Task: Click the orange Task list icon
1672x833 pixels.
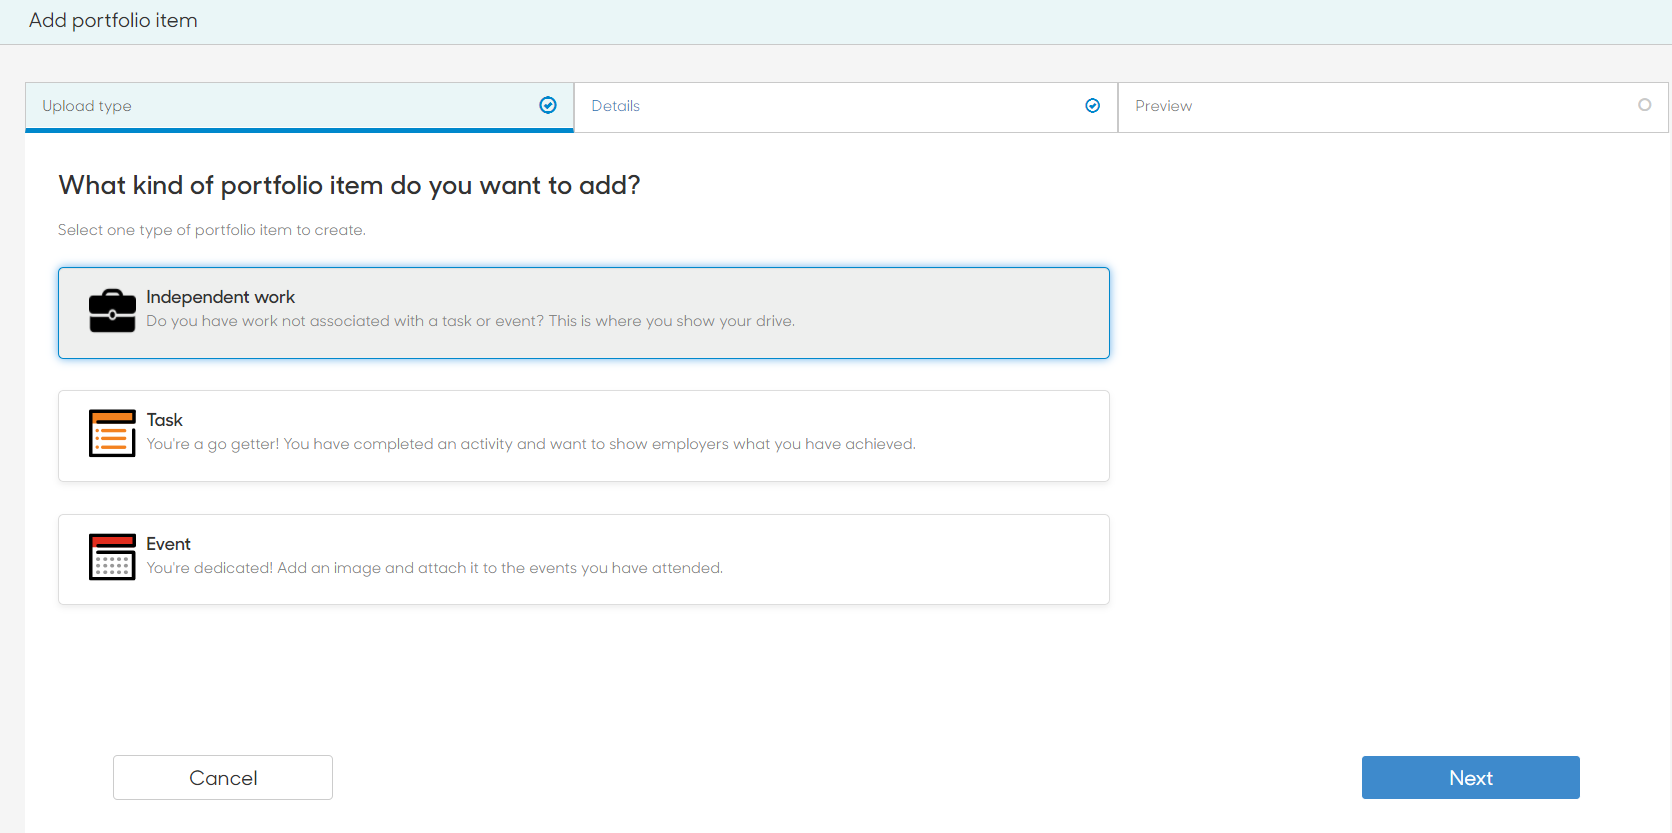Action: [112, 433]
